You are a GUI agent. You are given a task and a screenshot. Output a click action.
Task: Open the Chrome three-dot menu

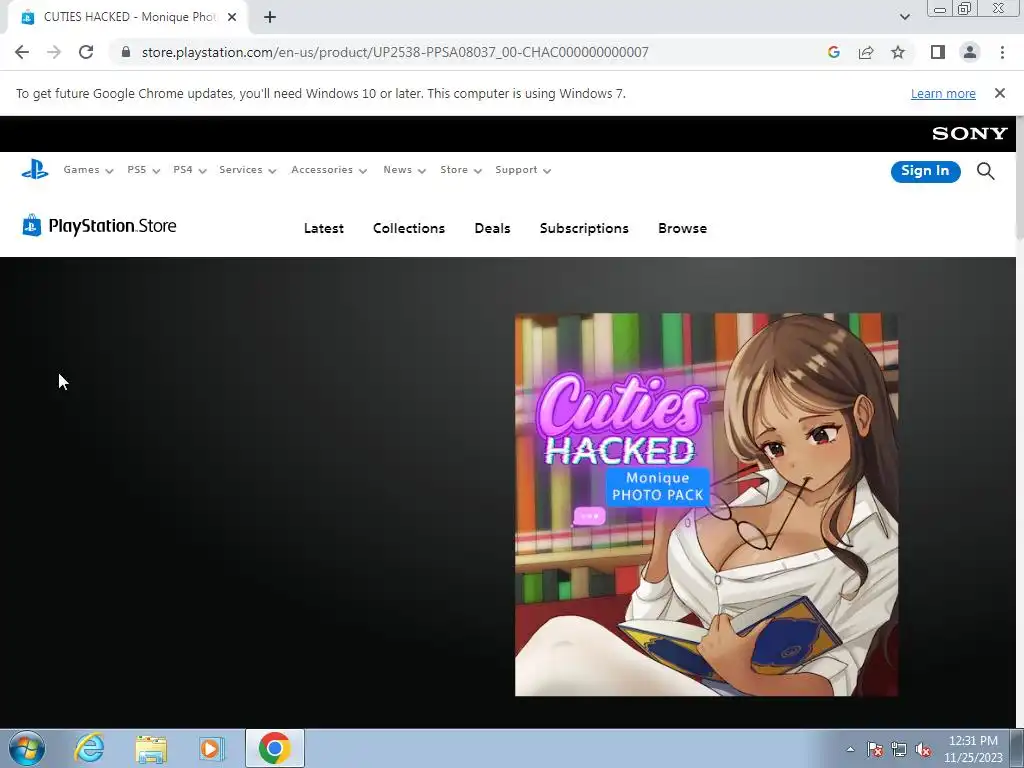pyautogui.click(x=1002, y=52)
